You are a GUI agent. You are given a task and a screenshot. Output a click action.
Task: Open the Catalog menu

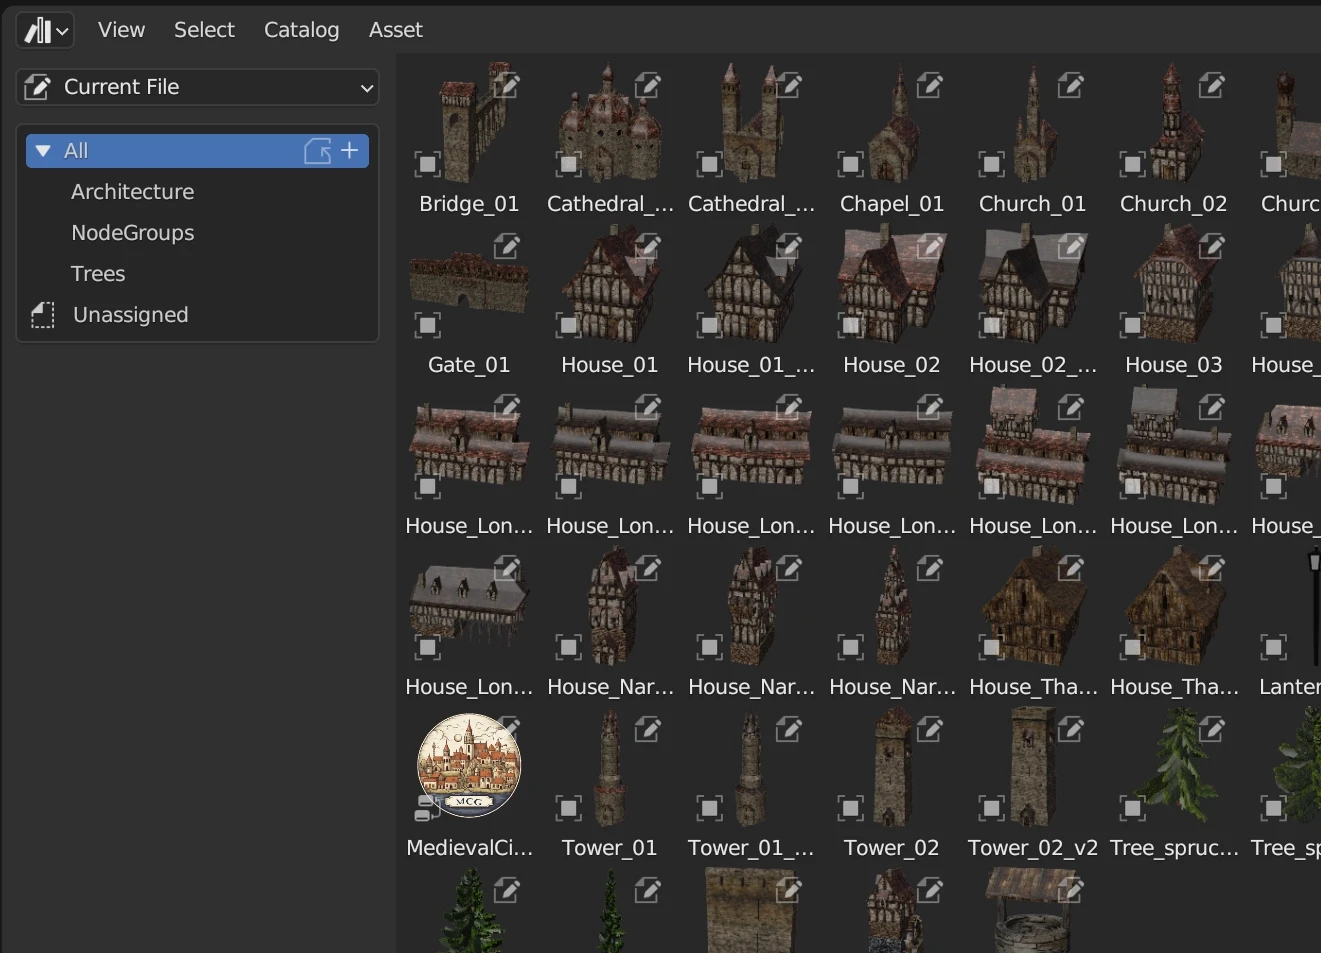click(x=301, y=30)
